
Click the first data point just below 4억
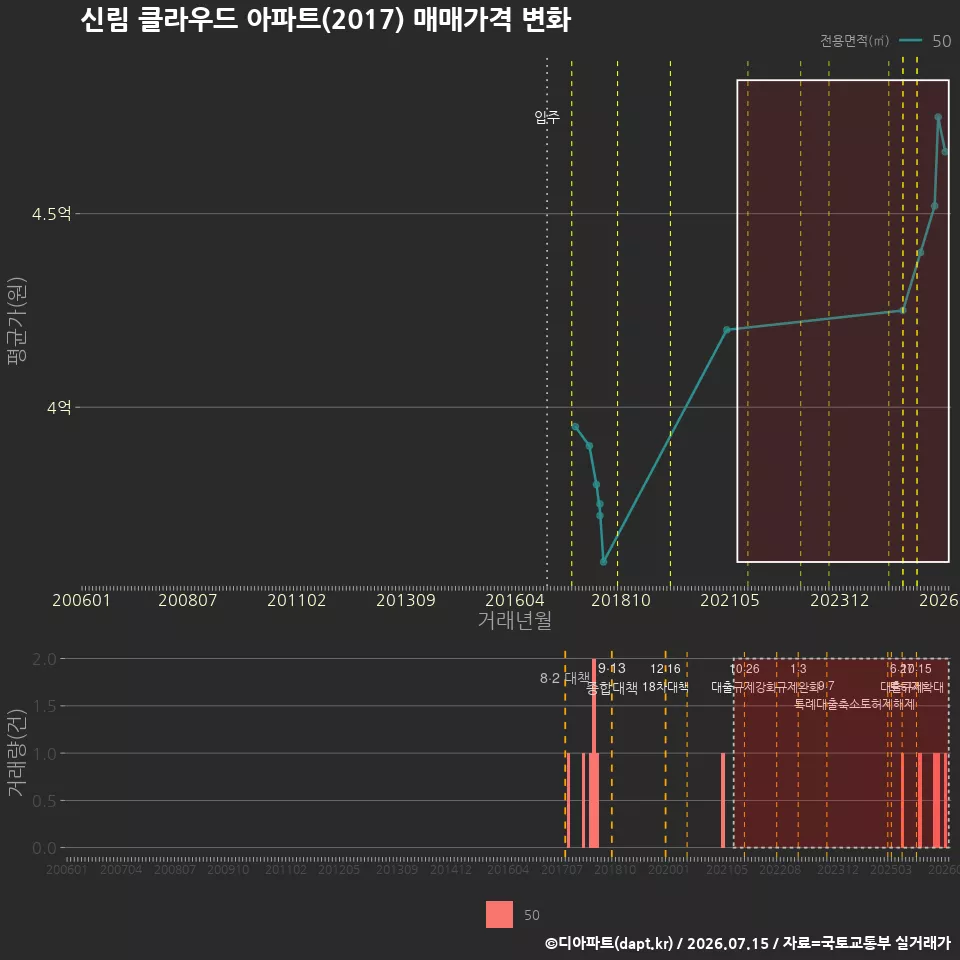pos(575,427)
